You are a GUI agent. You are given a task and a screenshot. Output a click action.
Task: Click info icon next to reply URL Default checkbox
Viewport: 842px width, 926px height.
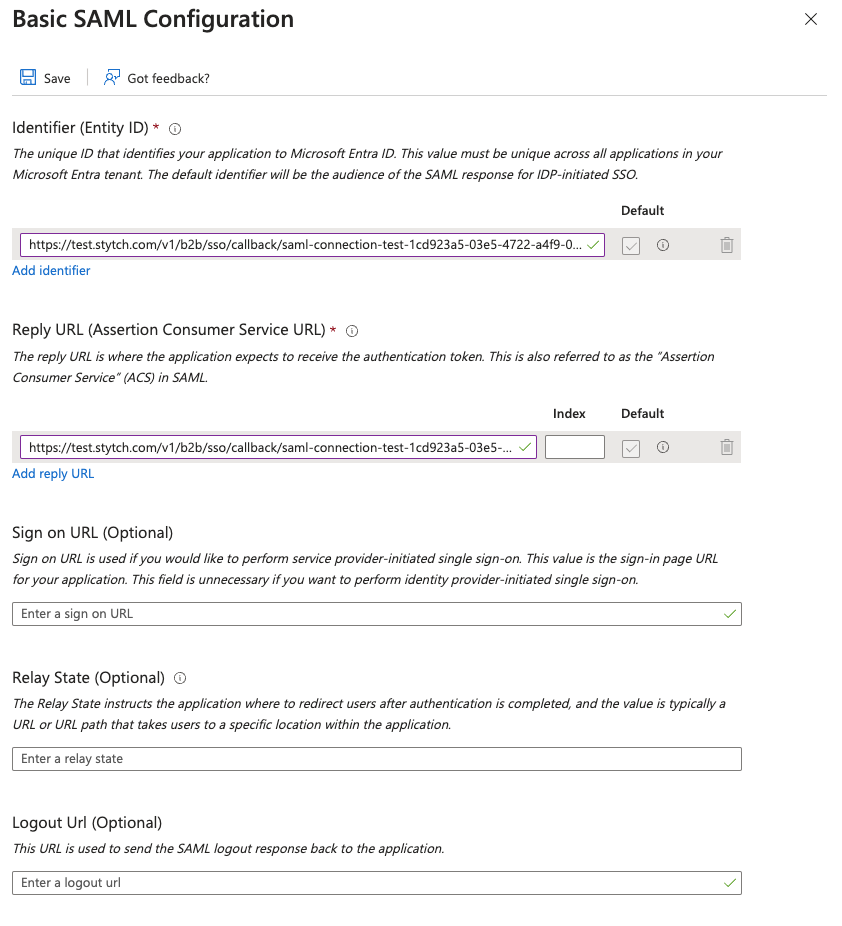click(662, 447)
